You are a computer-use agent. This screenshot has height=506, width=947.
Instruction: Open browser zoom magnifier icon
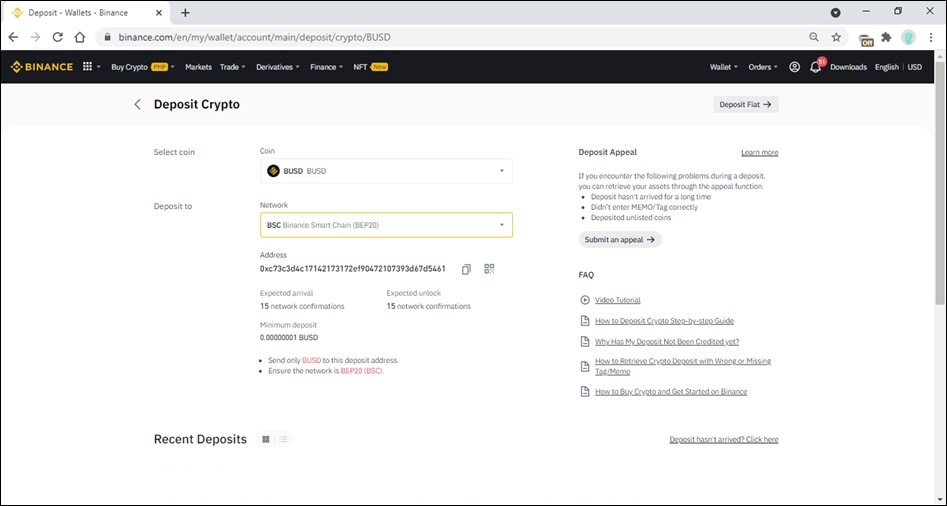click(x=814, y=37)
